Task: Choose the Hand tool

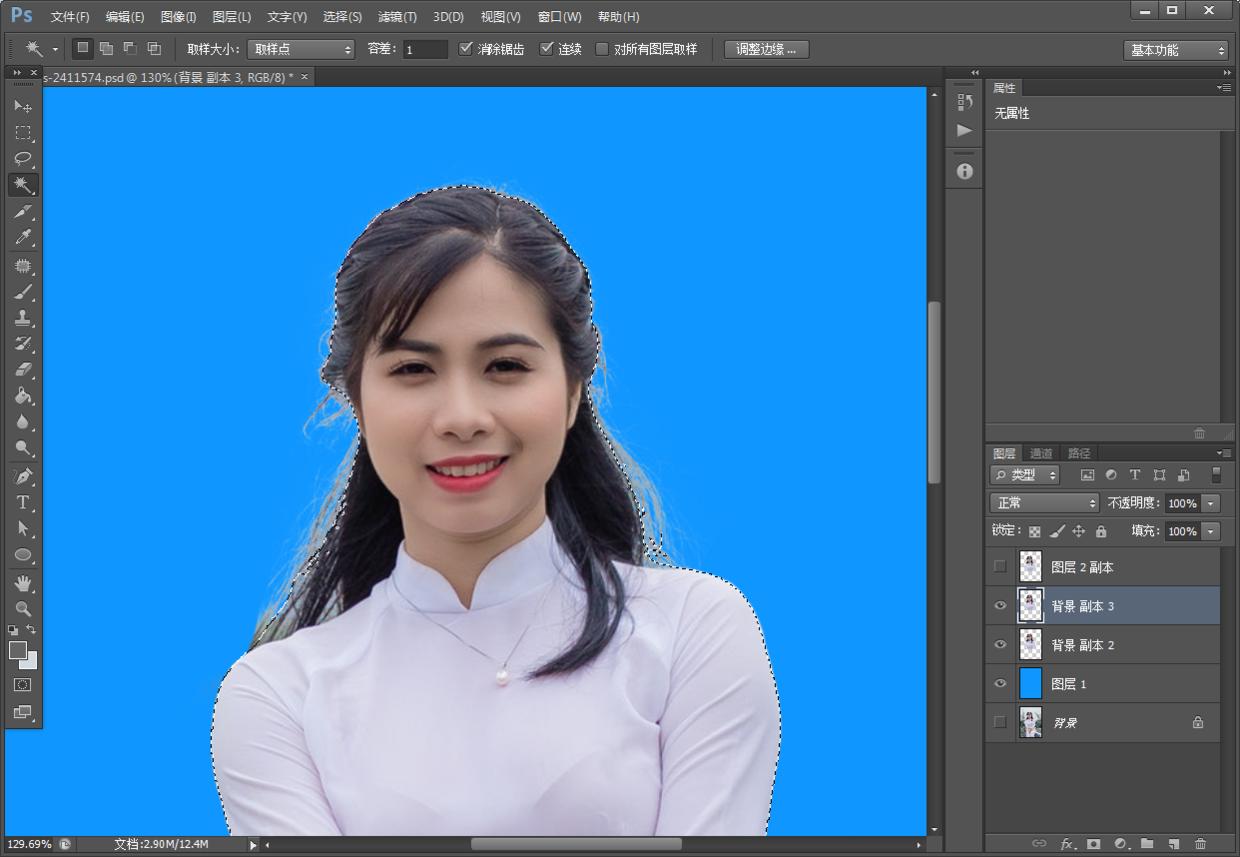Action: coord(23,582)
